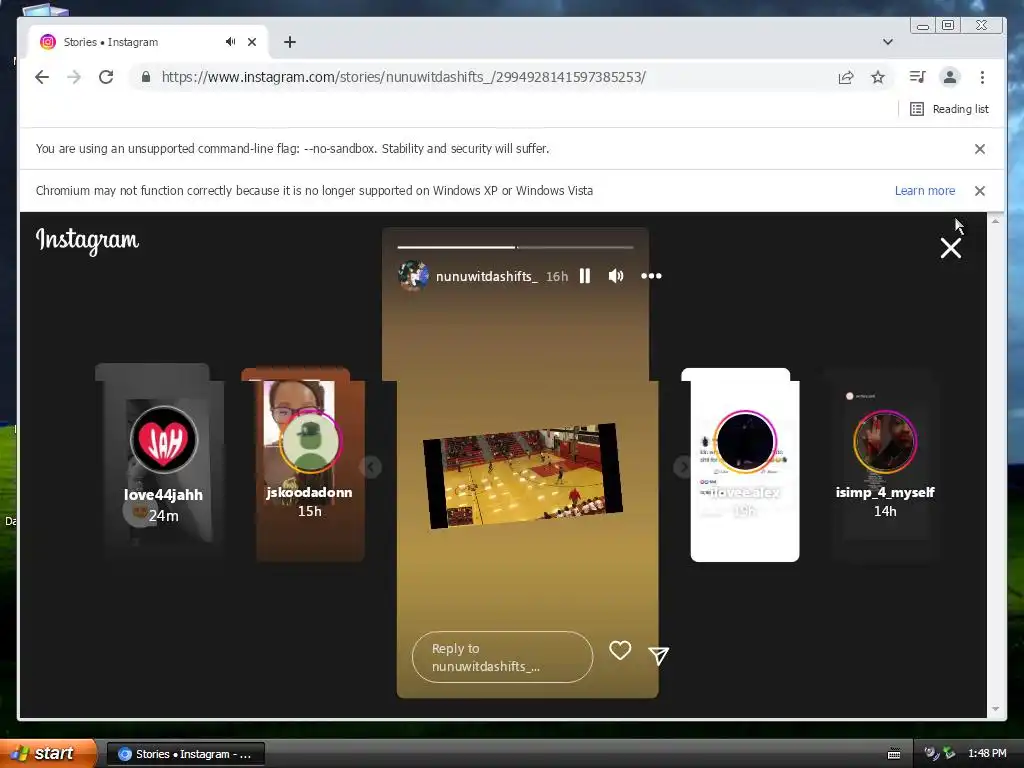1024x768 pixels.
Task: Mute tab via audio icon on tab
Action: tap(231, 42)
